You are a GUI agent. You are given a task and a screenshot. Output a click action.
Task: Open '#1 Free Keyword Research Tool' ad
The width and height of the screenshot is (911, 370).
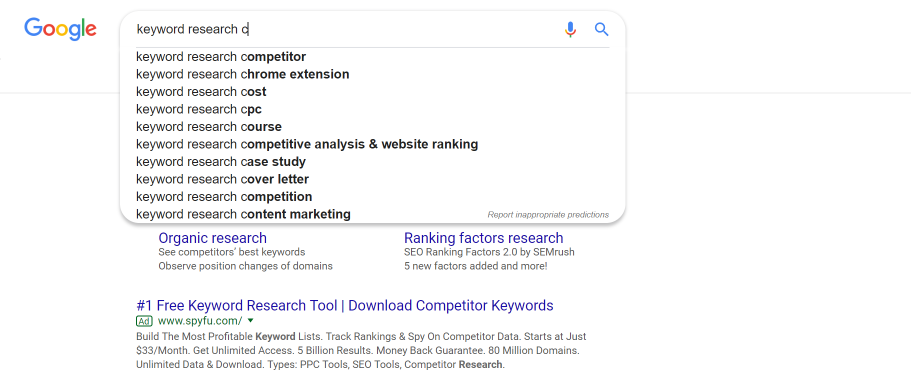pyautogui.click(x=345, y=306)
